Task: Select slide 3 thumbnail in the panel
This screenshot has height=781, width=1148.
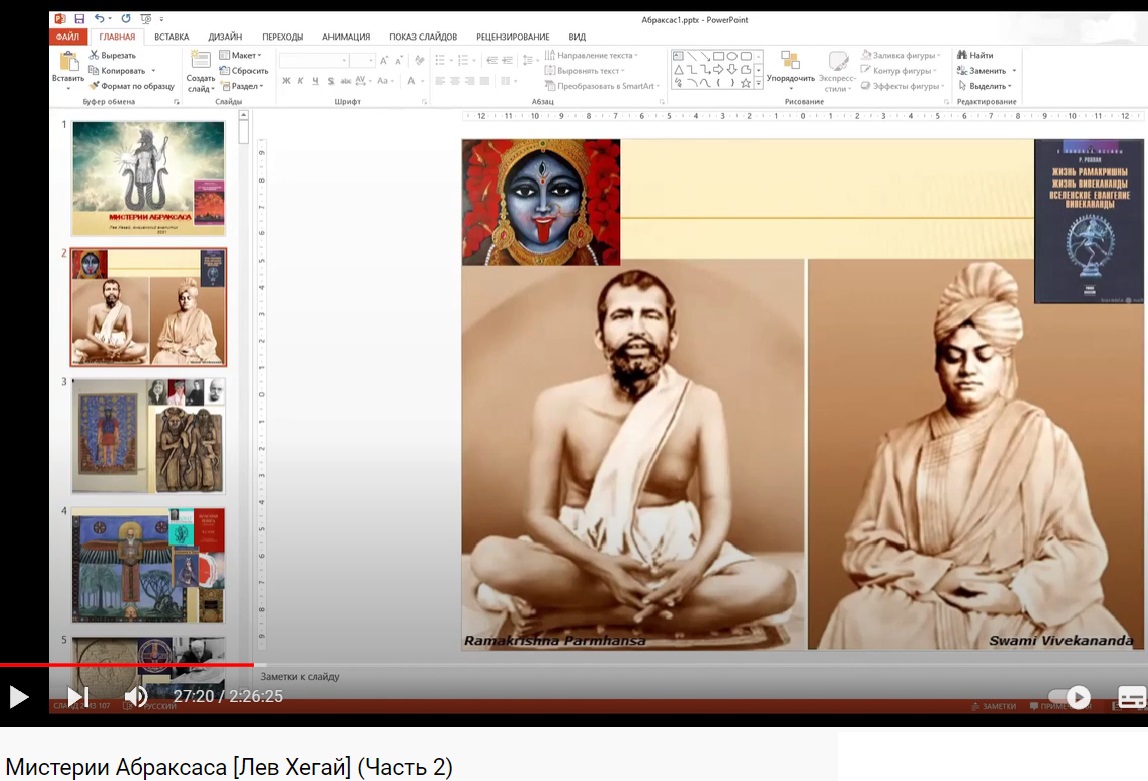Action: tap(149, 436)
